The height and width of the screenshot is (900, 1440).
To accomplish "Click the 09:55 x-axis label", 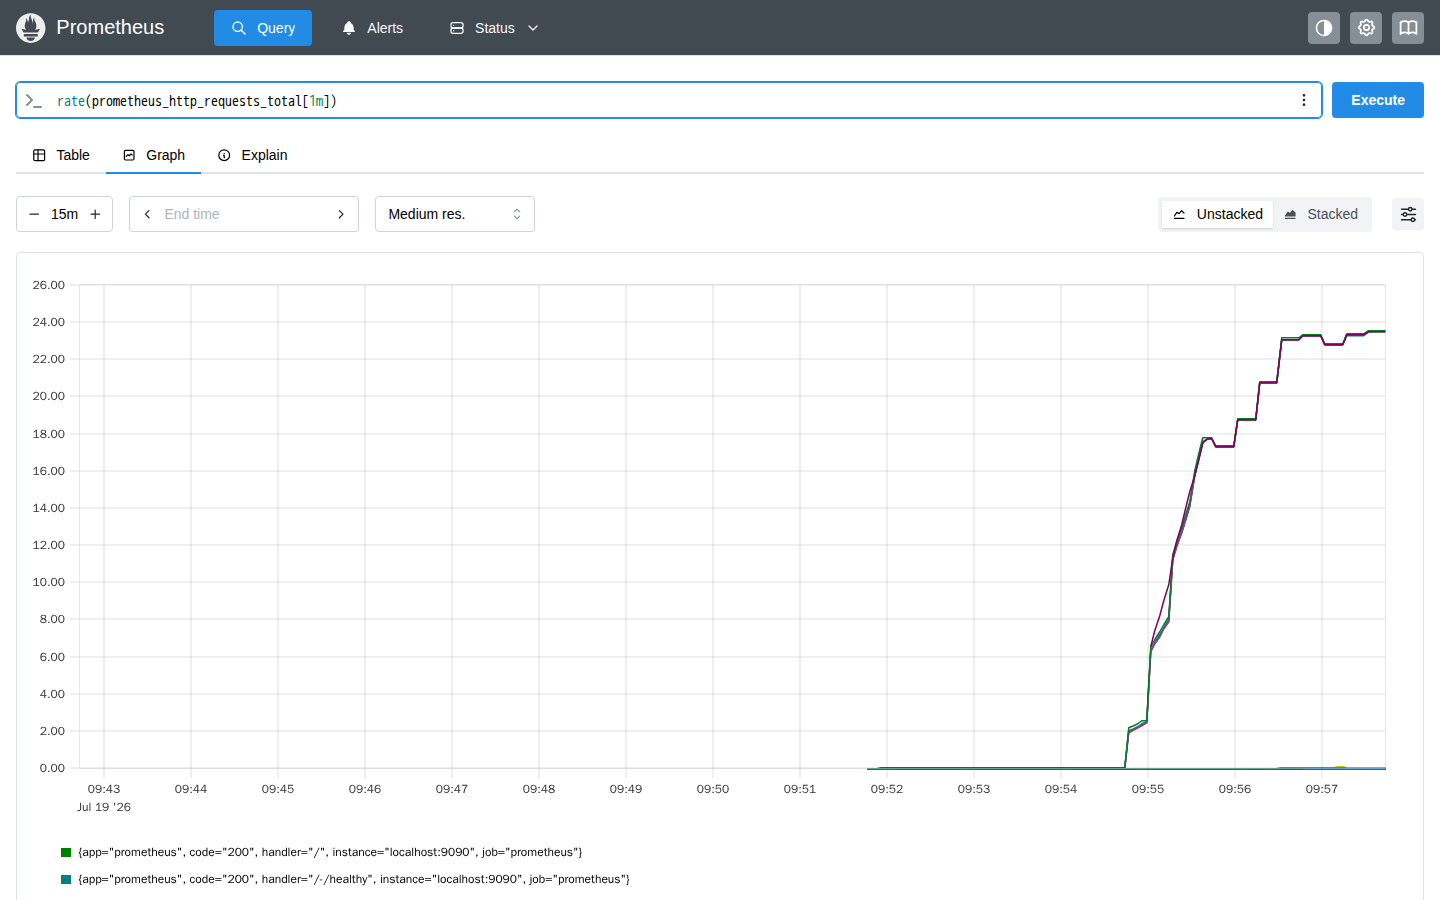I will point(1148,789).
